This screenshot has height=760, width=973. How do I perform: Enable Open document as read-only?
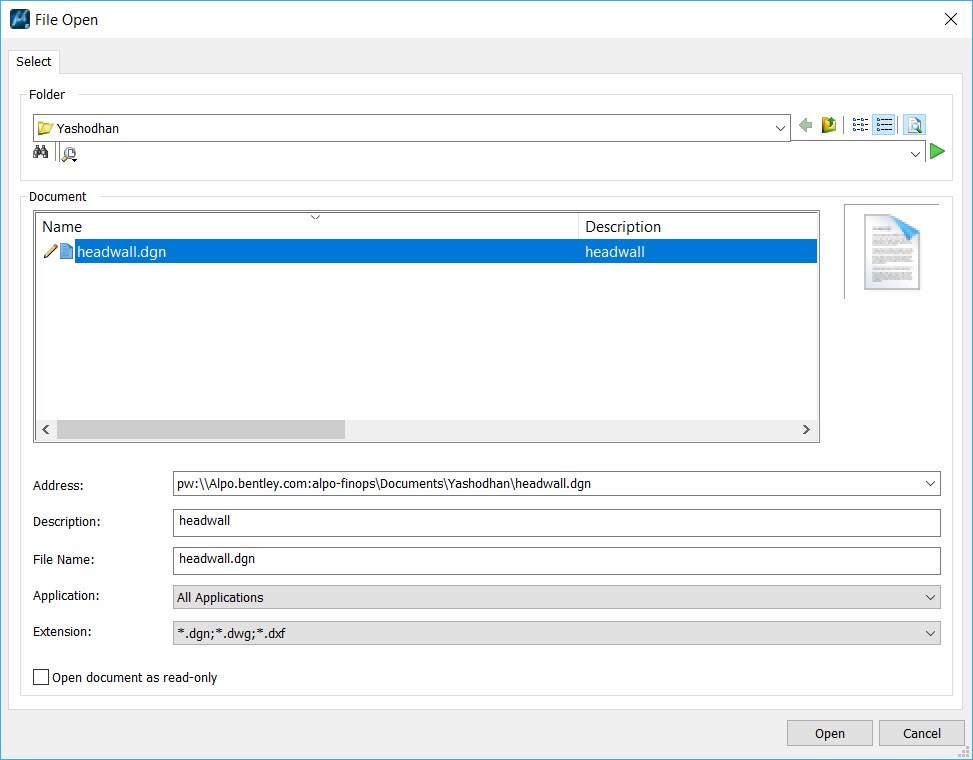click(41, 677)
